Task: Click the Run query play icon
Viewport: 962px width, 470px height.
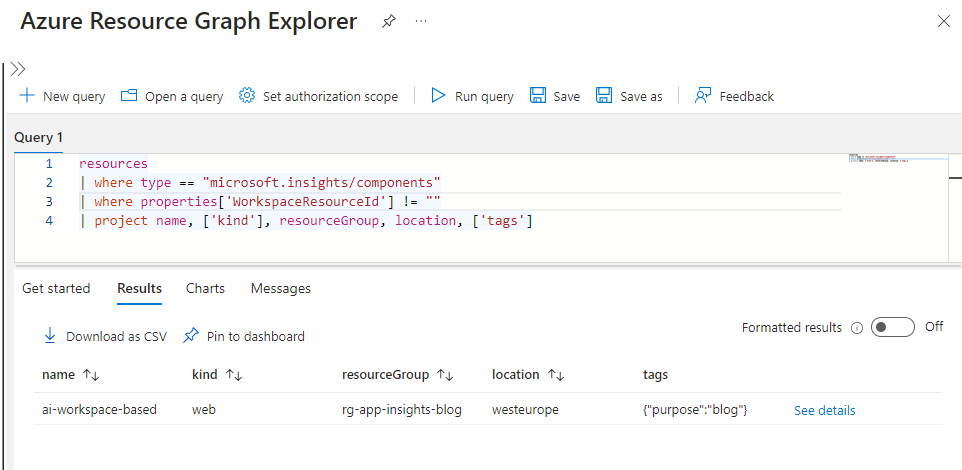Action: point(438,96)
